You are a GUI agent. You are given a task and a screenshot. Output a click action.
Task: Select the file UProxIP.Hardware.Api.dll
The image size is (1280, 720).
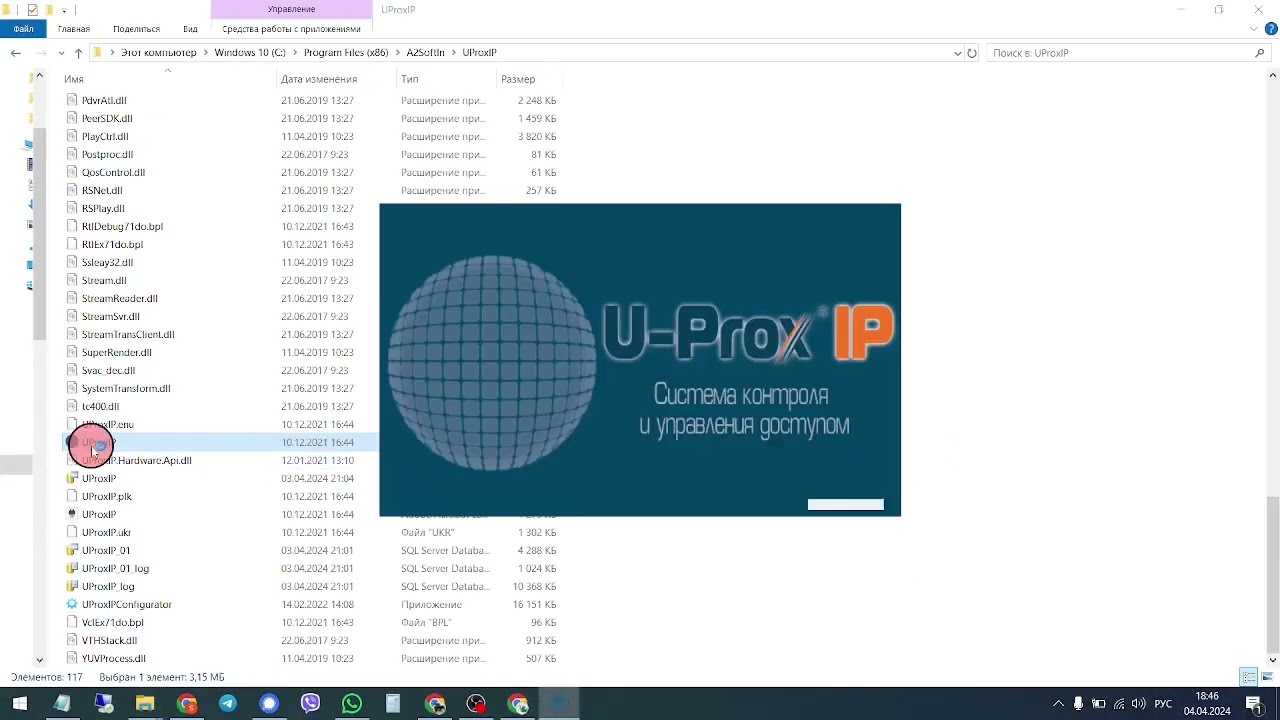(137, 460)
